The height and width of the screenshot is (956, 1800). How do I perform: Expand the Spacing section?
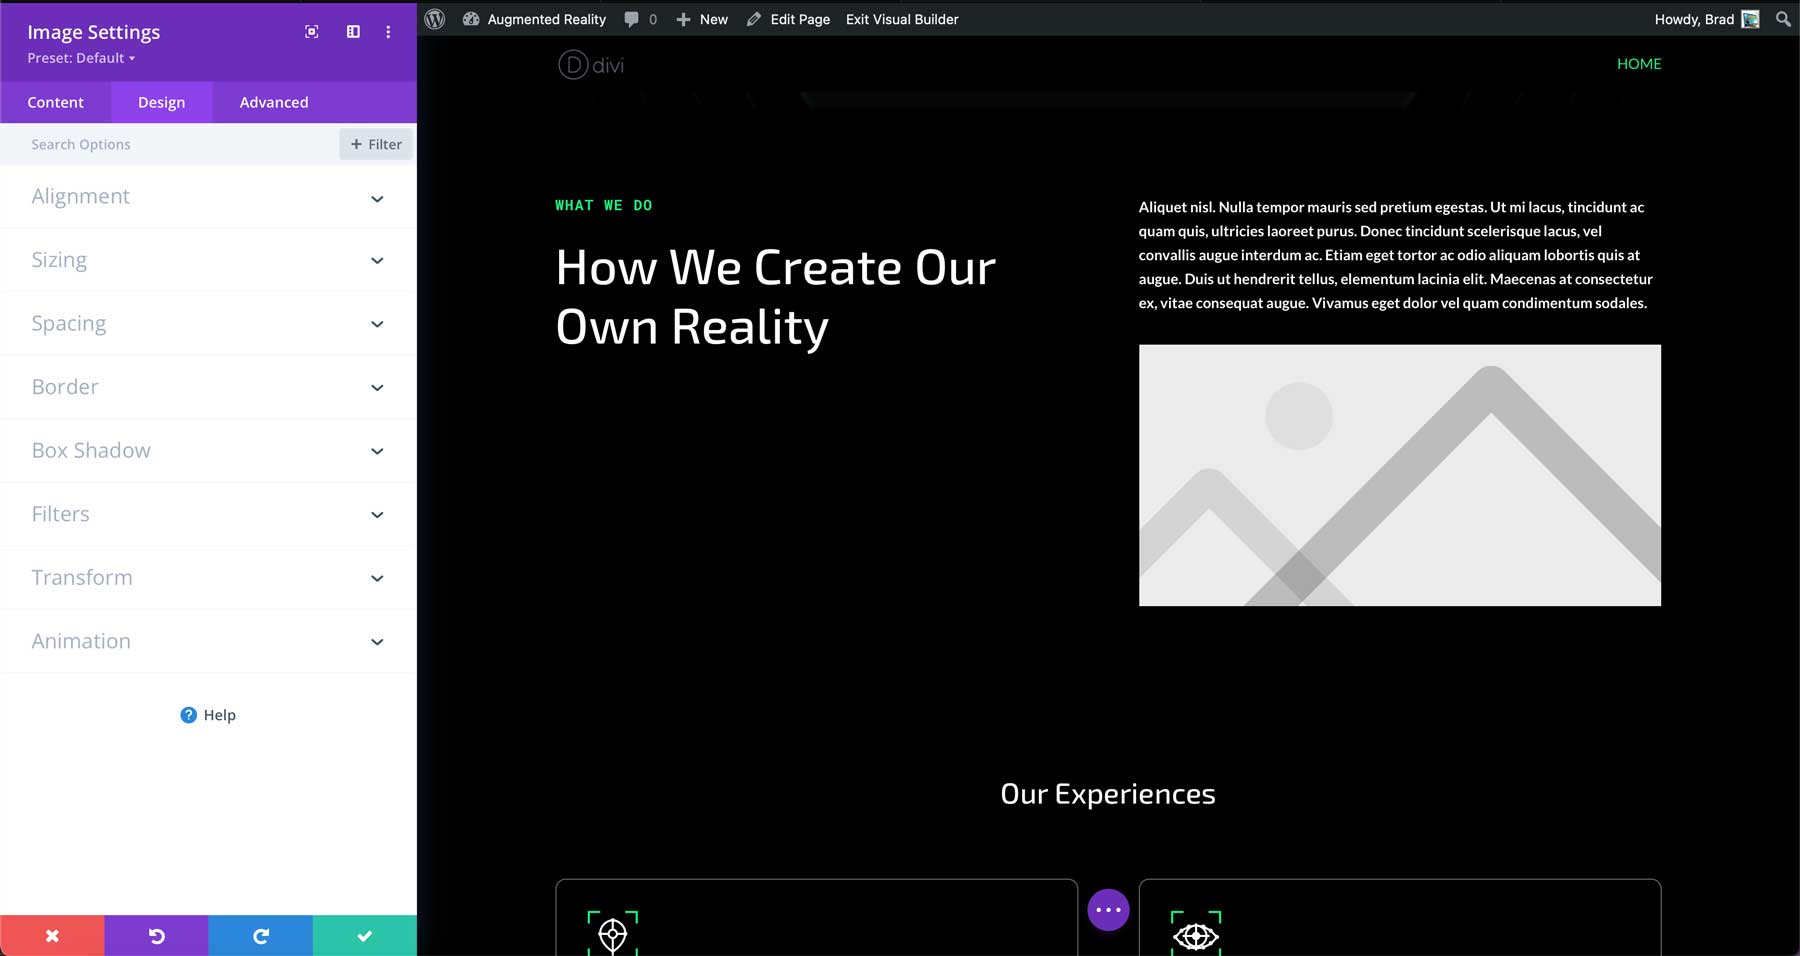(207, 323)
